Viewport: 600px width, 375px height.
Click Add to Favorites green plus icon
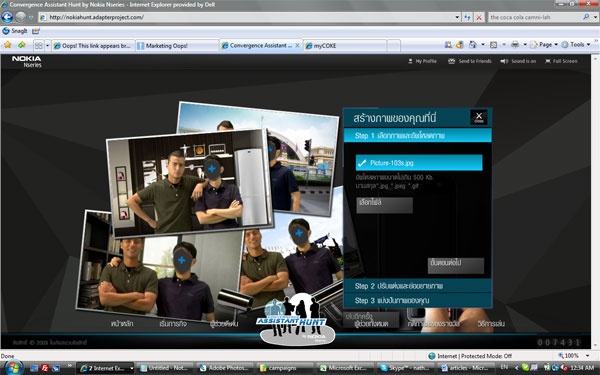point(21,45)
